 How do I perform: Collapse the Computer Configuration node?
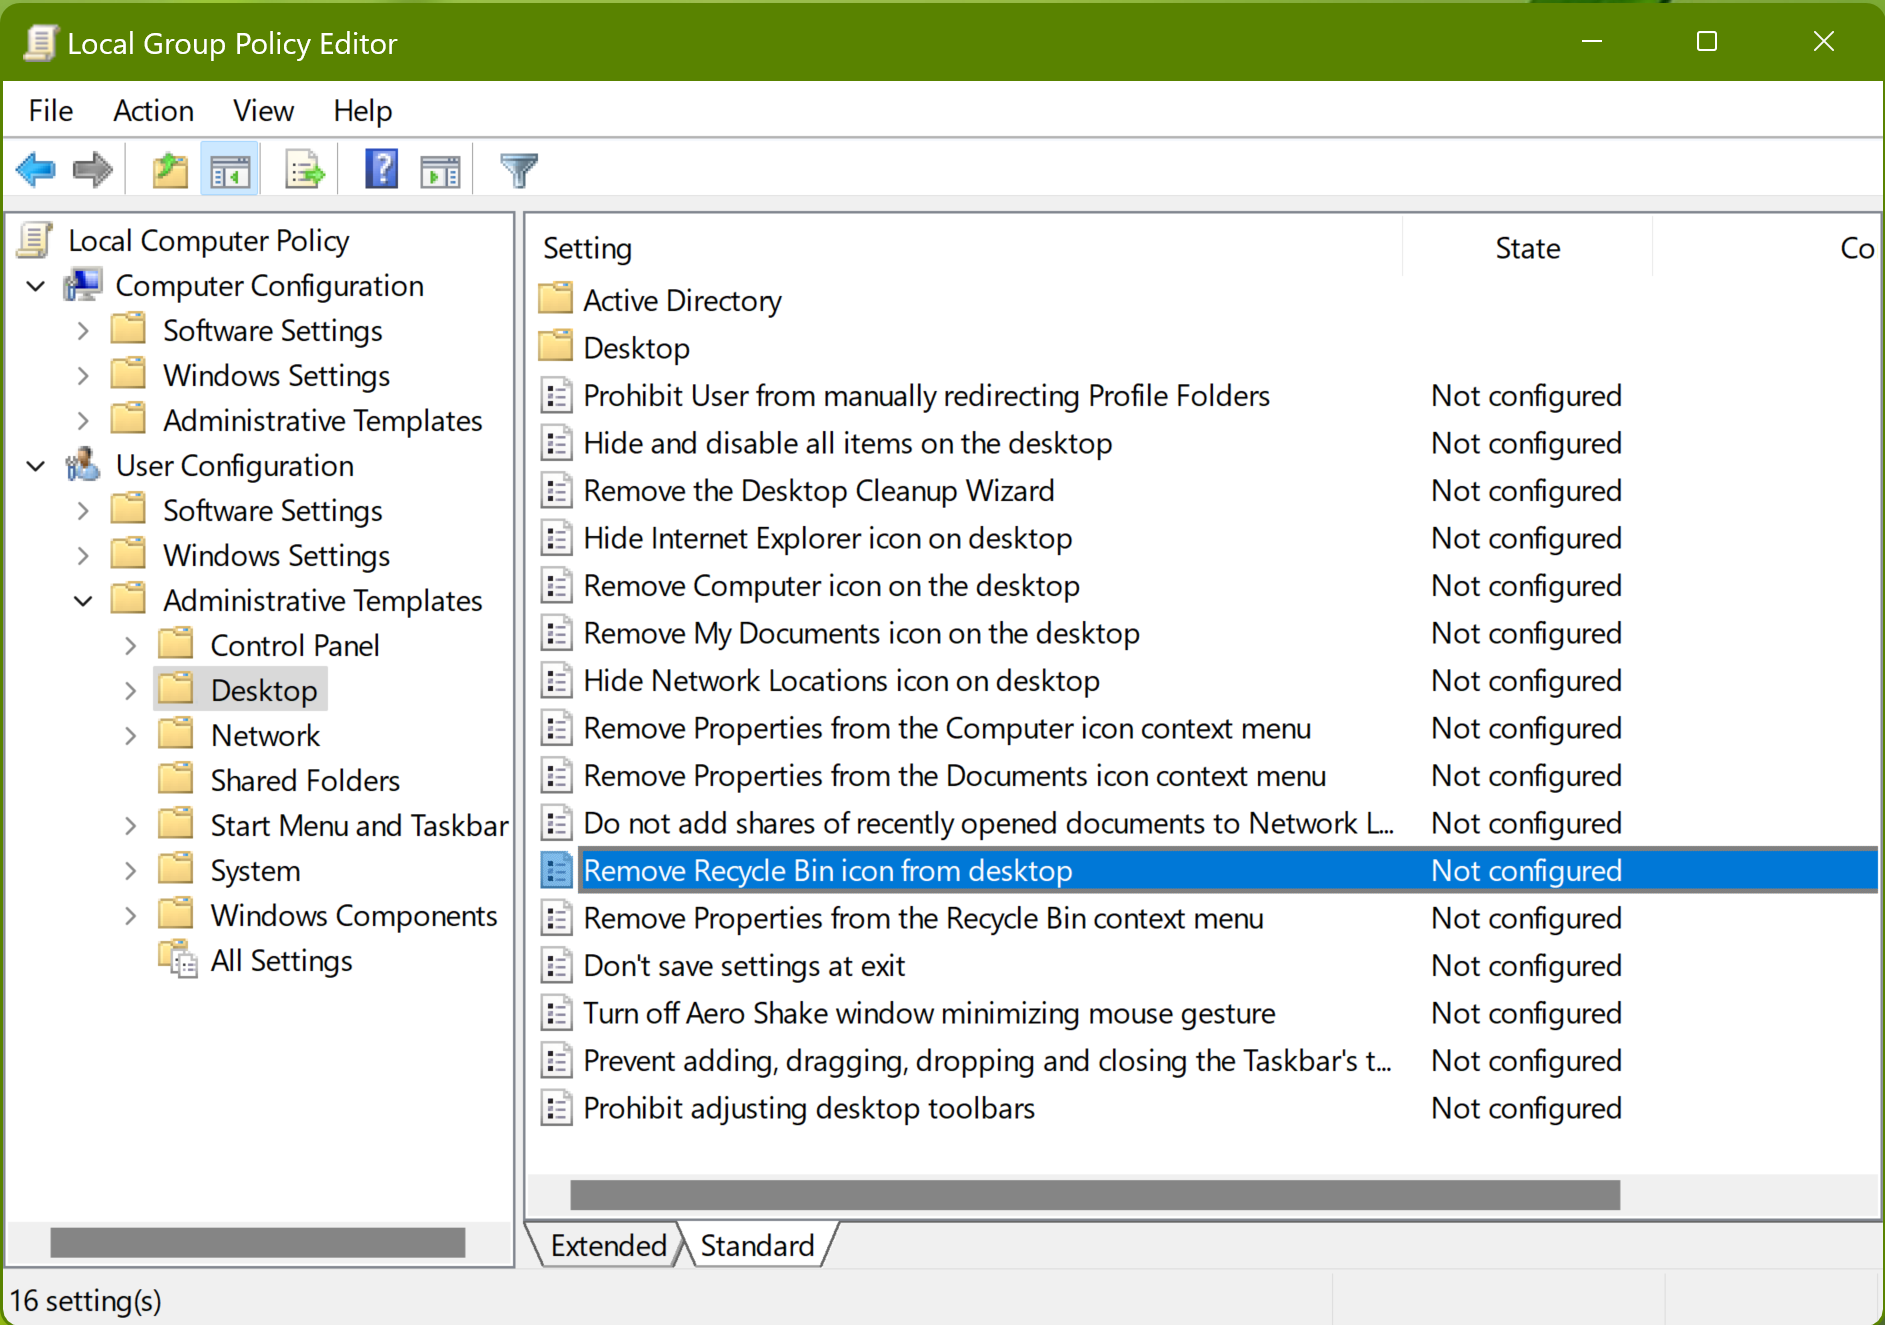pyautogui.click(x=36, y=286)
